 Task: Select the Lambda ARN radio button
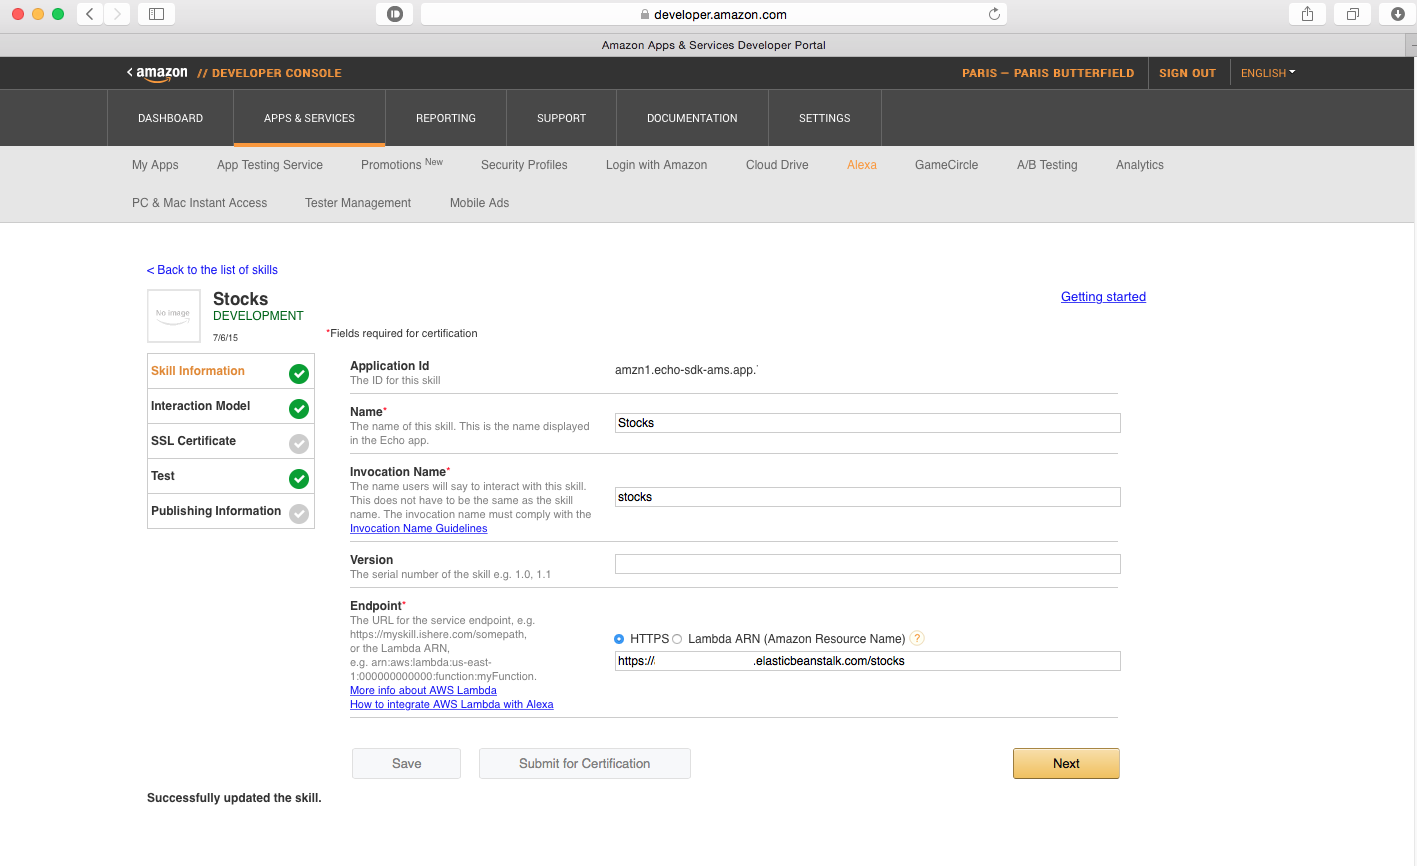point(677,639)
